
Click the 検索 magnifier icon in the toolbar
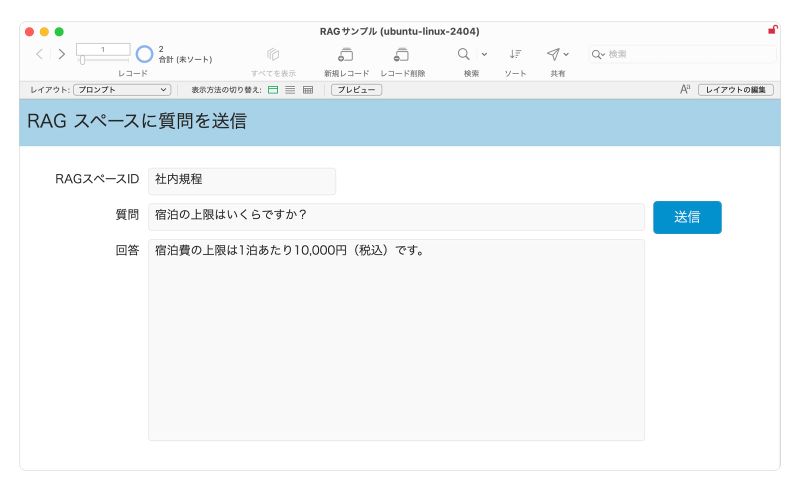[x=464, y=54]
